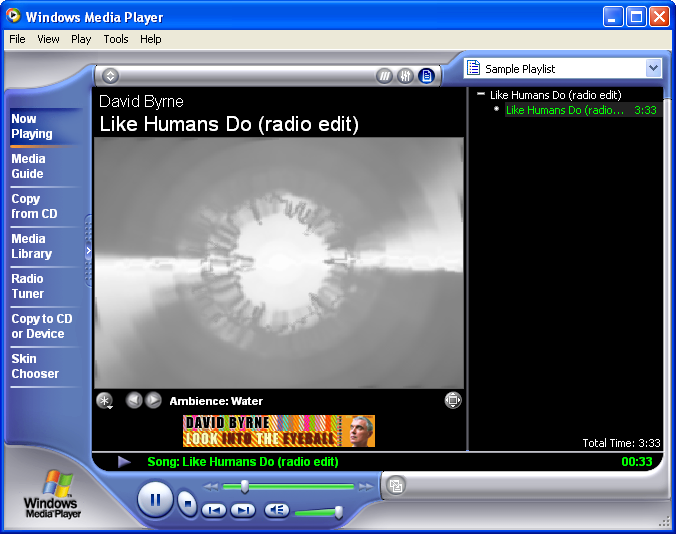This screenshot has width=676, height=534.
Task: Open visualization selection asterisk menu
Action: pyautogui.click(x=104, y=401)
